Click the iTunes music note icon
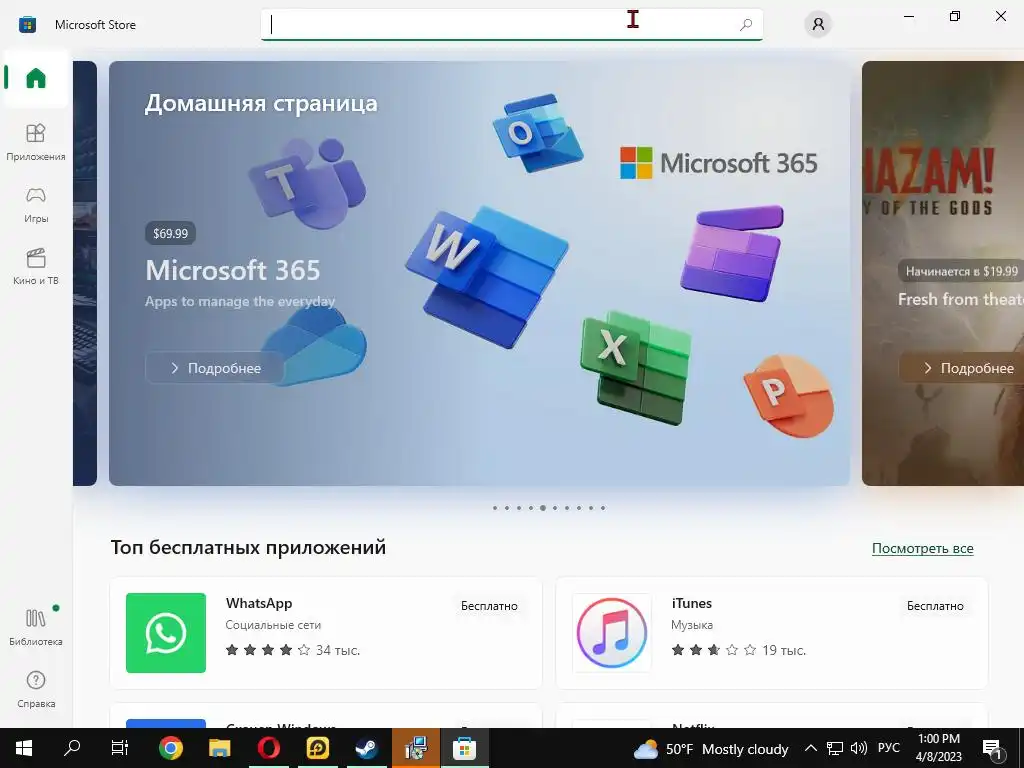 (612, 633)
